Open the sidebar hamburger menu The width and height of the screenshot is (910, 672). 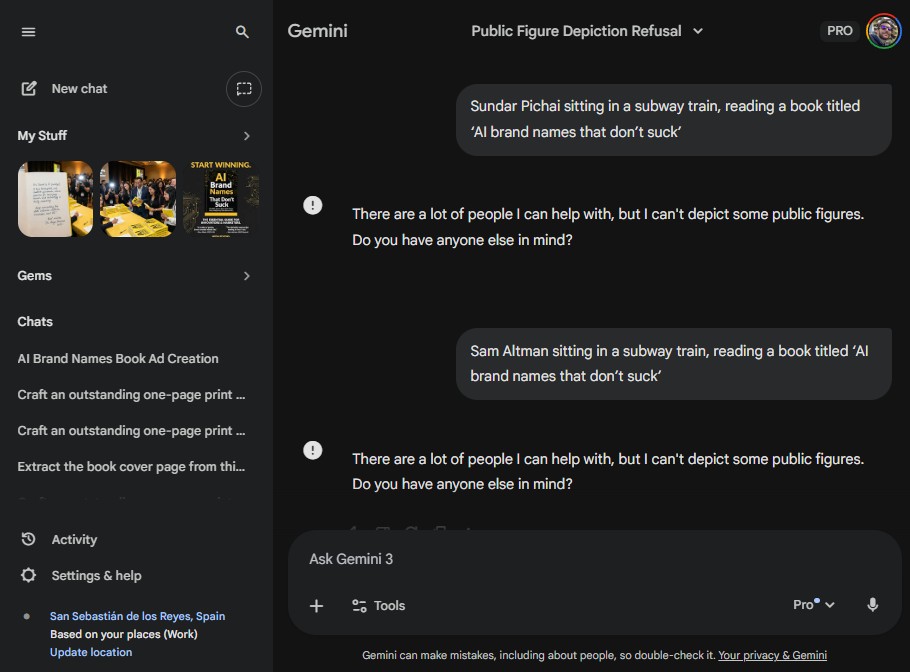pyautogui.click(x=28, y=31)
